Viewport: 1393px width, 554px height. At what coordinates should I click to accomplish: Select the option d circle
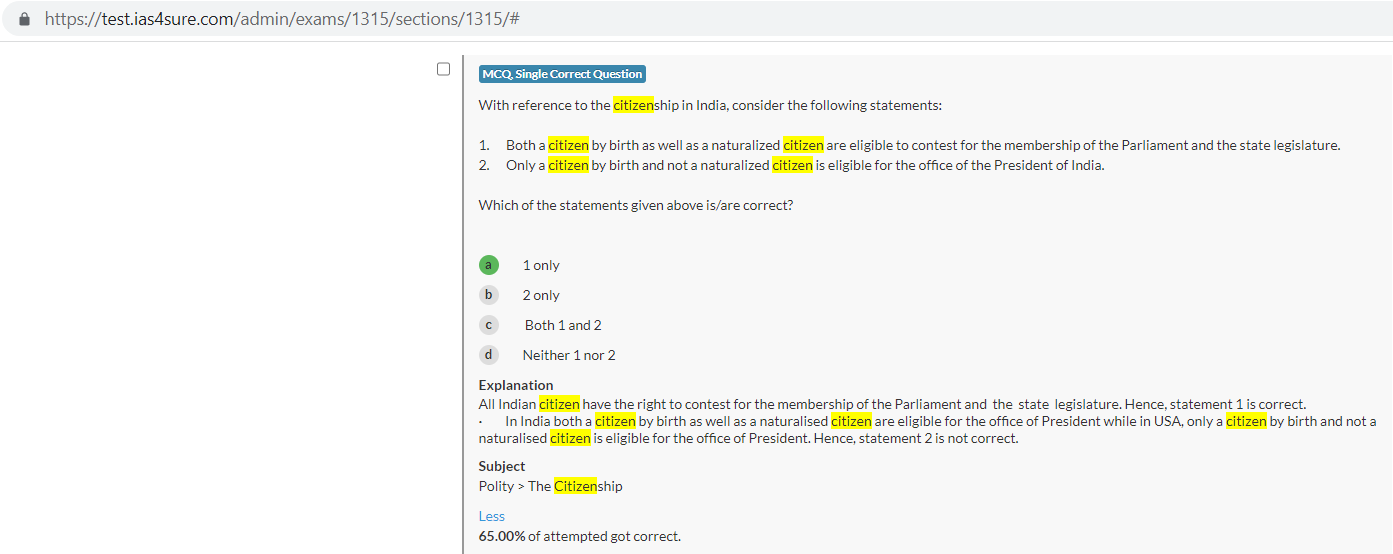(488, 355)
